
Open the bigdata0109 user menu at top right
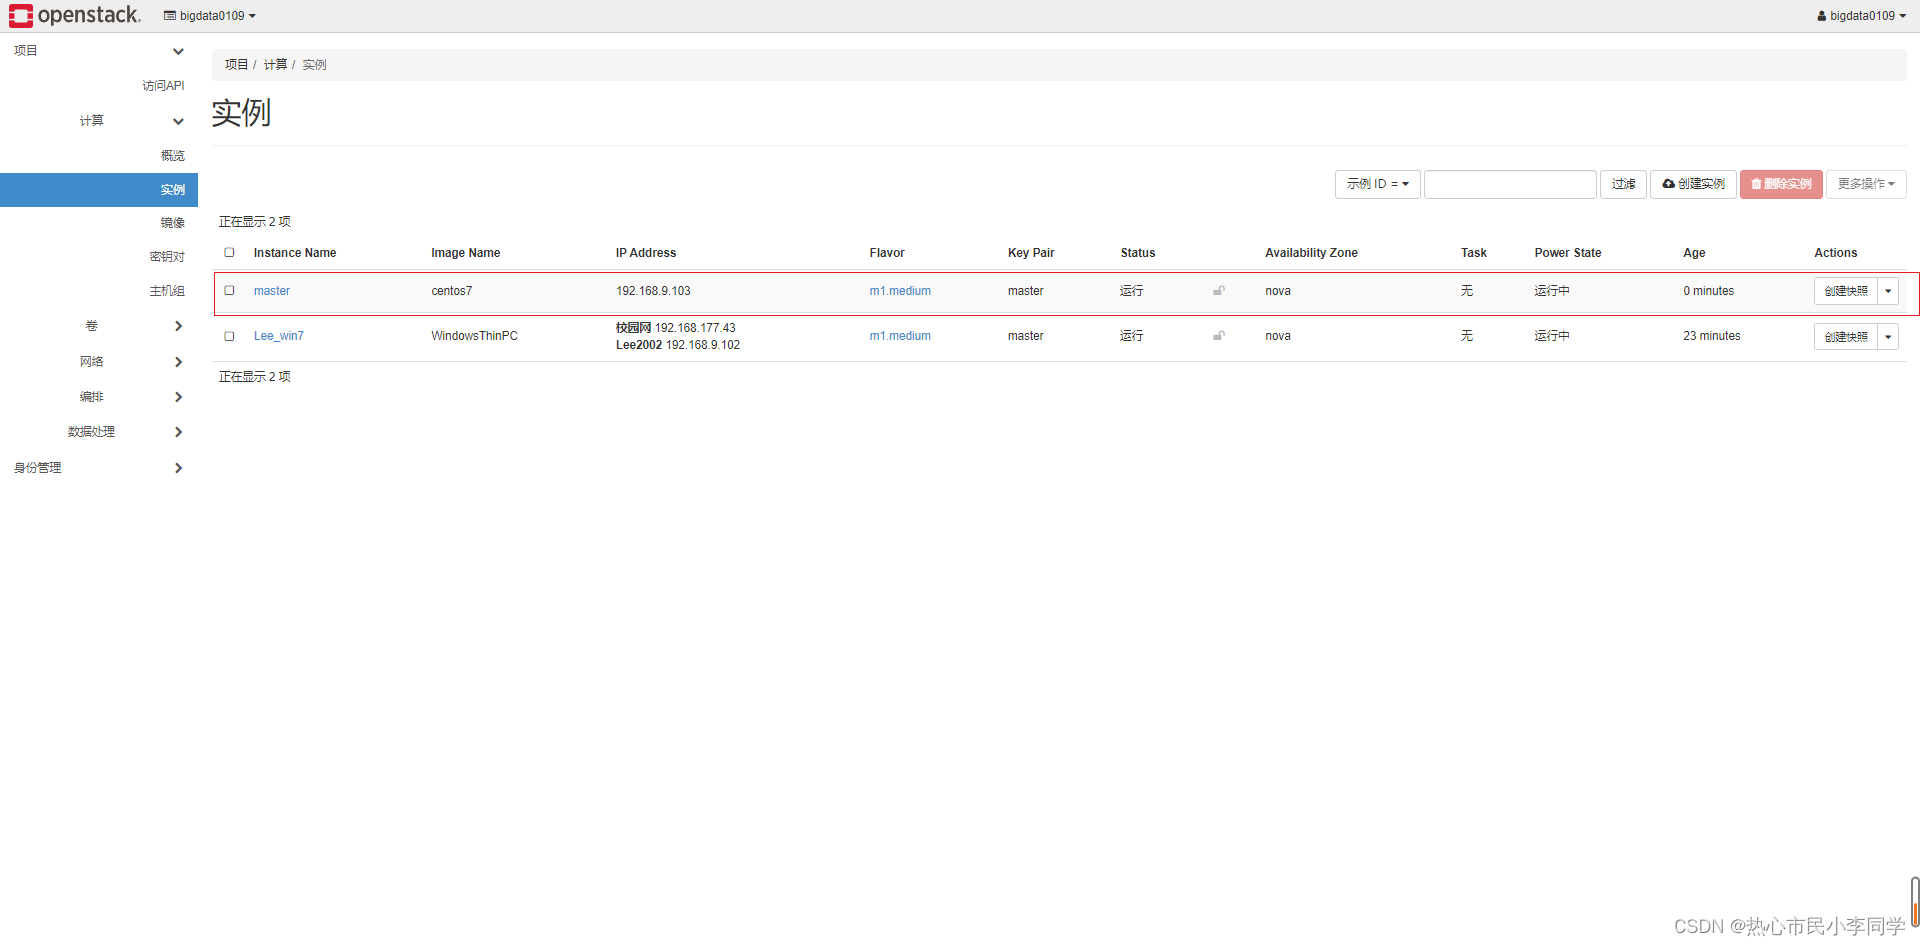1861,16
